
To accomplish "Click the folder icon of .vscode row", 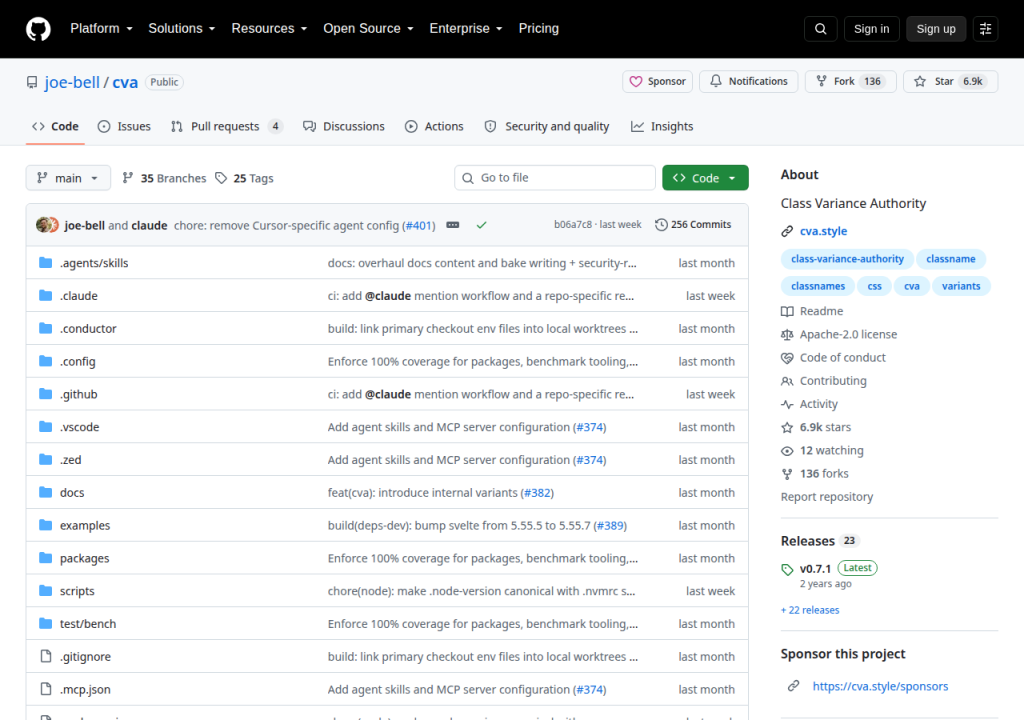I will [x=46, y=427].
